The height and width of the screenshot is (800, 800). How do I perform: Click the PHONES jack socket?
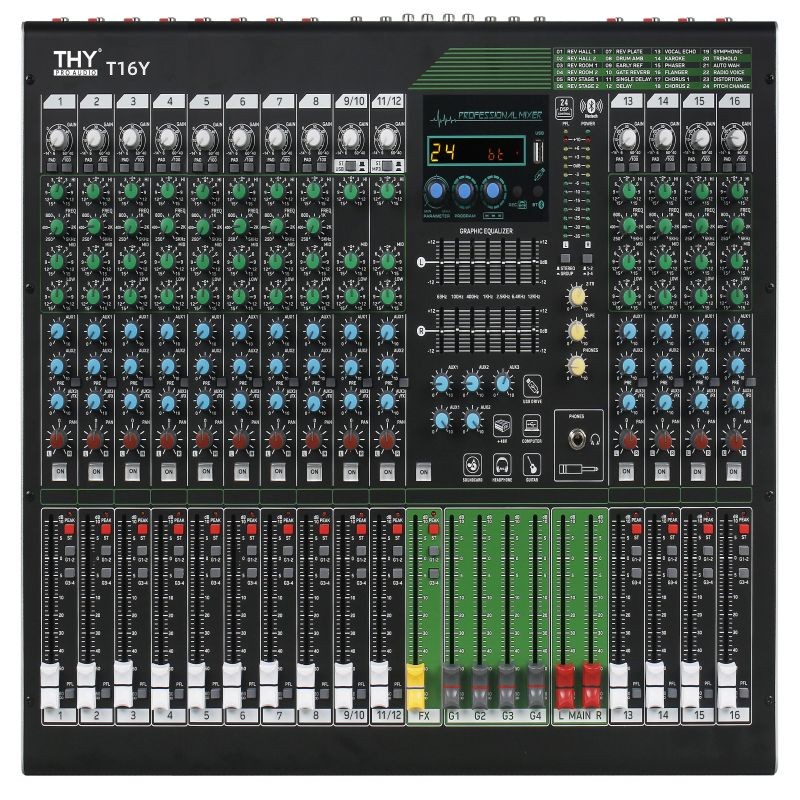pos(575,437)
